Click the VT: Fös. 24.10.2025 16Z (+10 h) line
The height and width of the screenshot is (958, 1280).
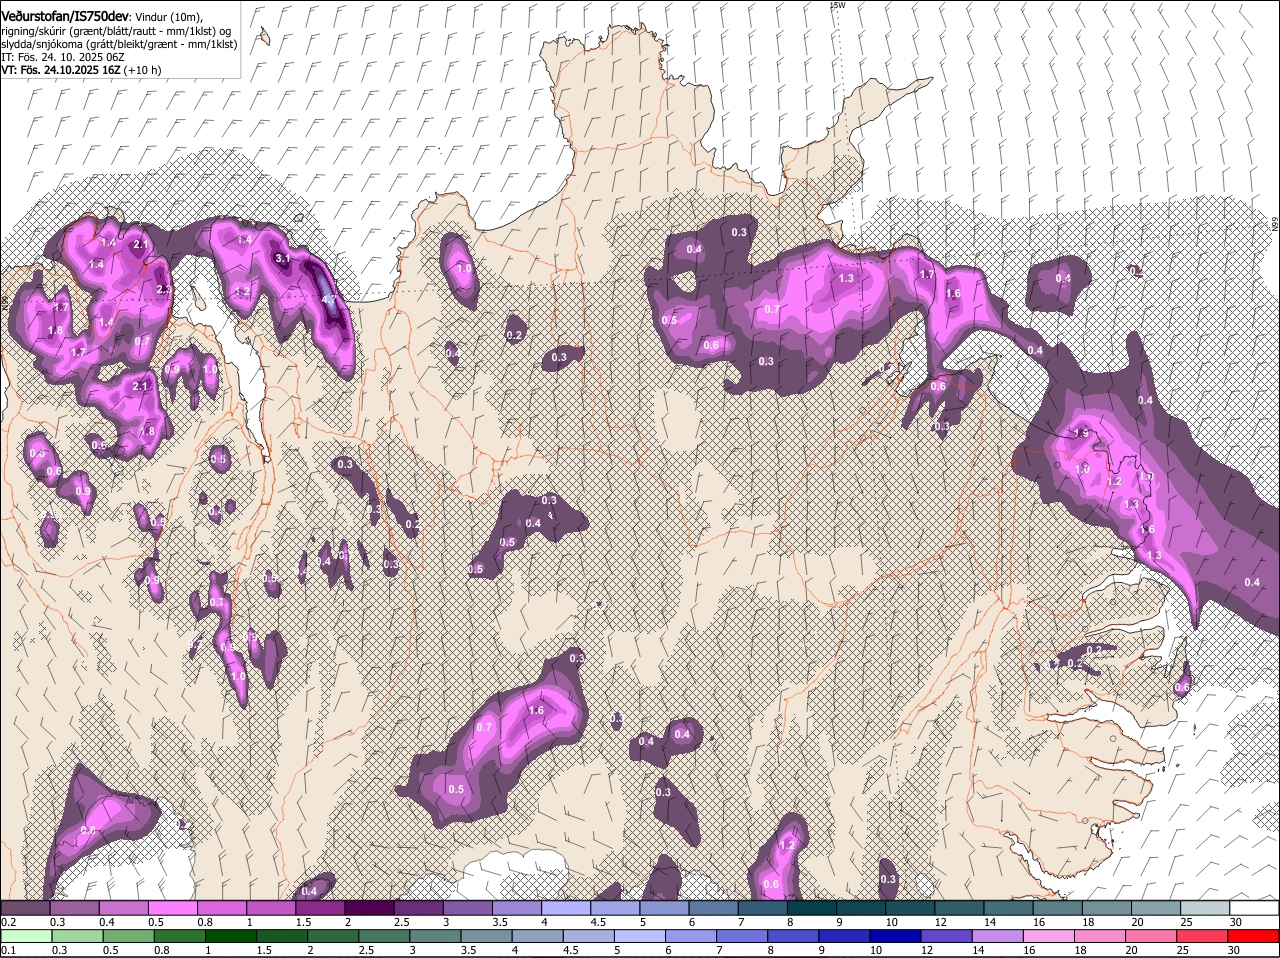point(81,70)
